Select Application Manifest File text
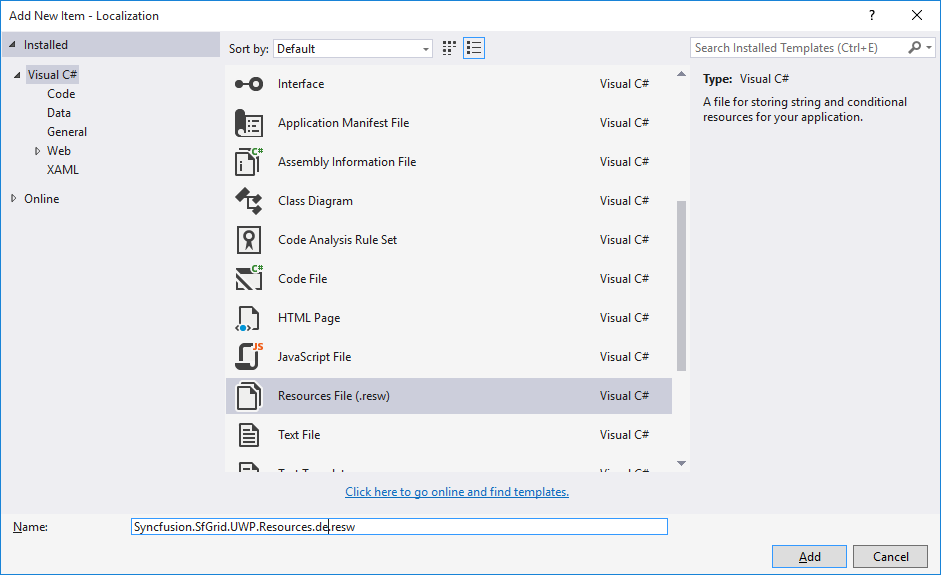The width and height of the screenshot is (941, 575). [x=343, y=123]
